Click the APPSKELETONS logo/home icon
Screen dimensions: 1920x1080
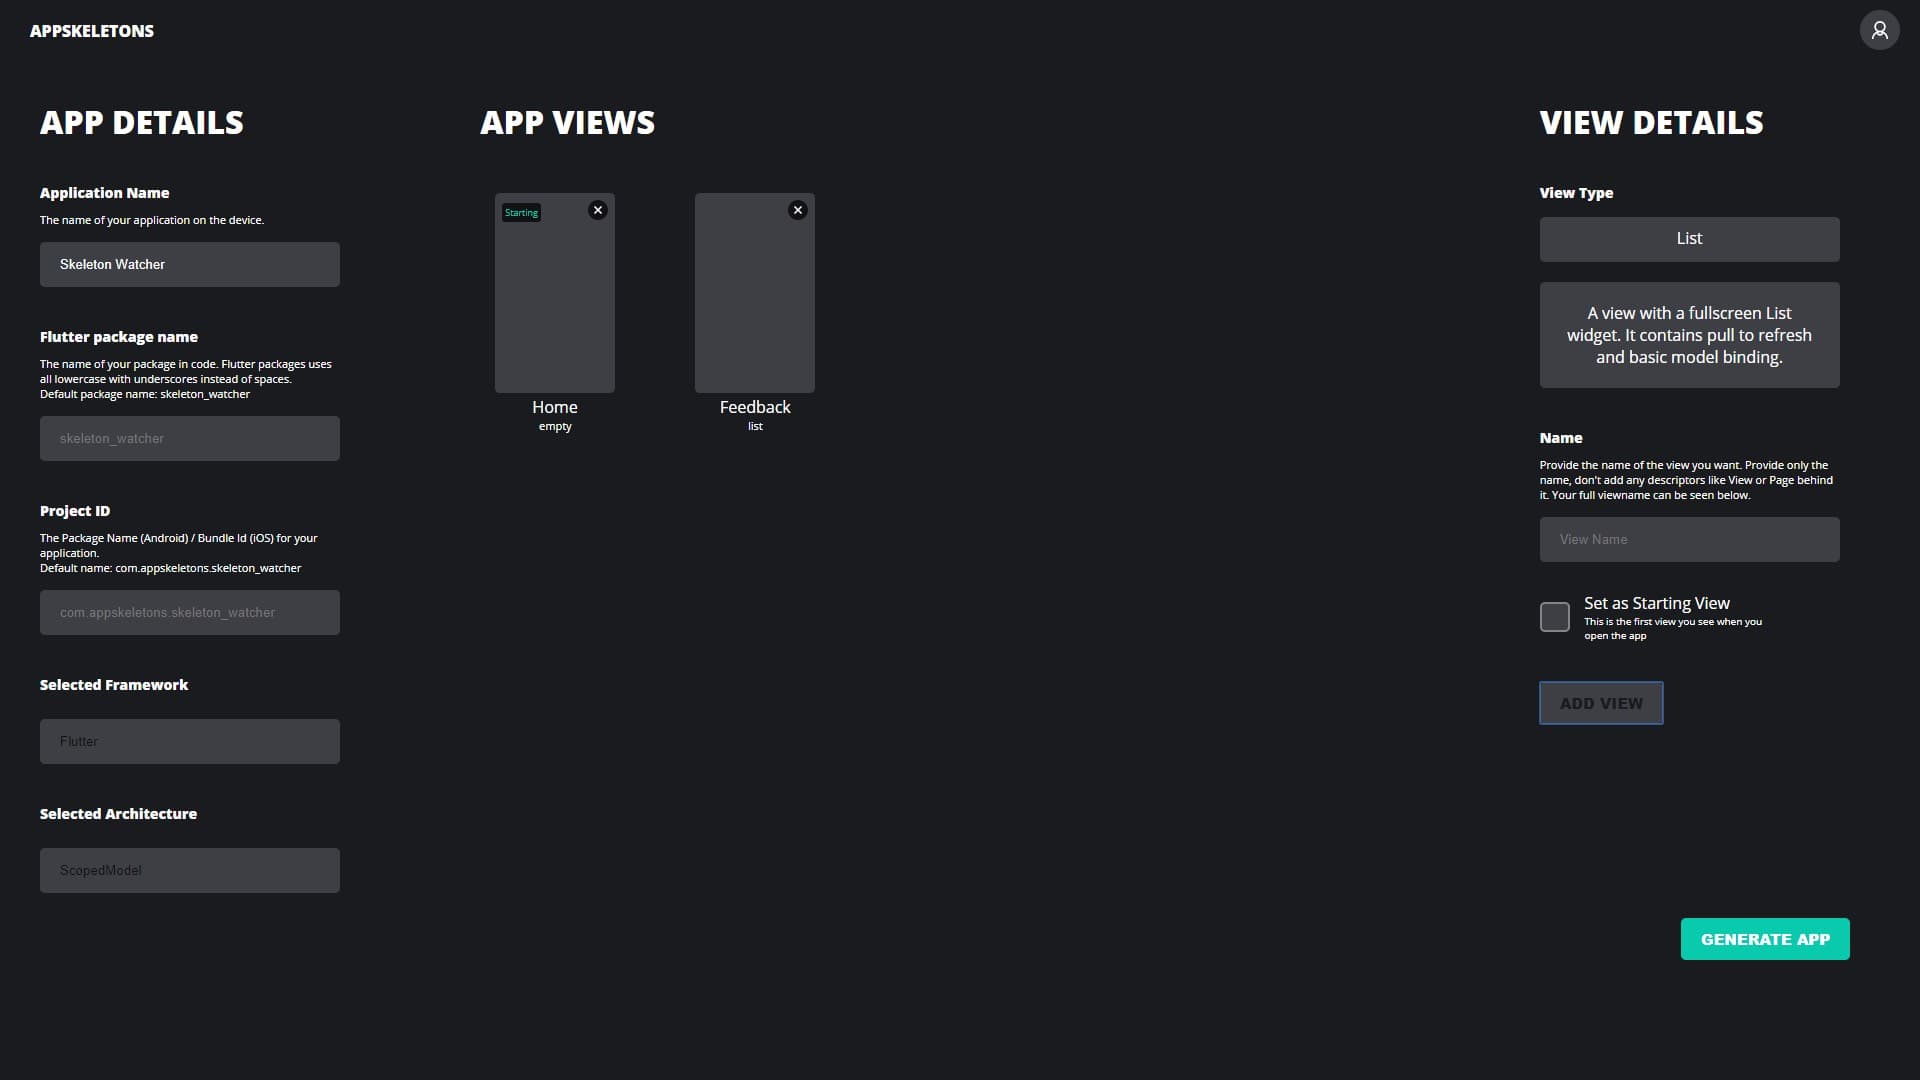pyautogui.click(x=91, y=29)
